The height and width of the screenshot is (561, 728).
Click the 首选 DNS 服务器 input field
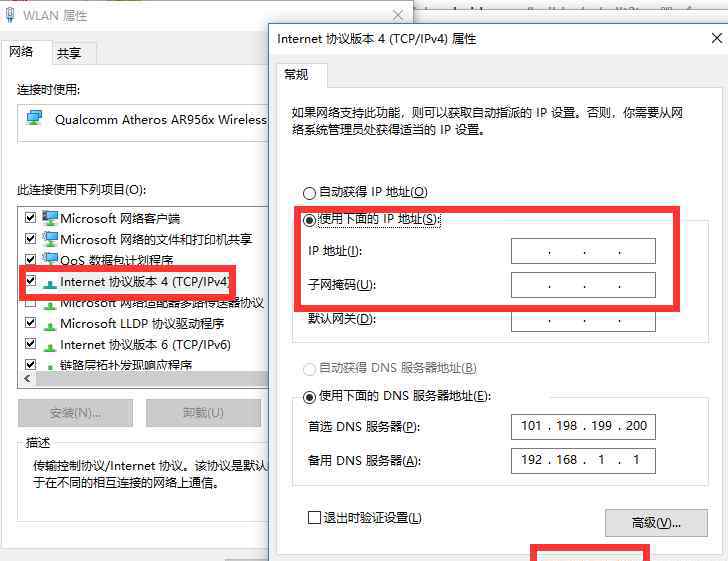pyautogui.click(x=583, y=426)
